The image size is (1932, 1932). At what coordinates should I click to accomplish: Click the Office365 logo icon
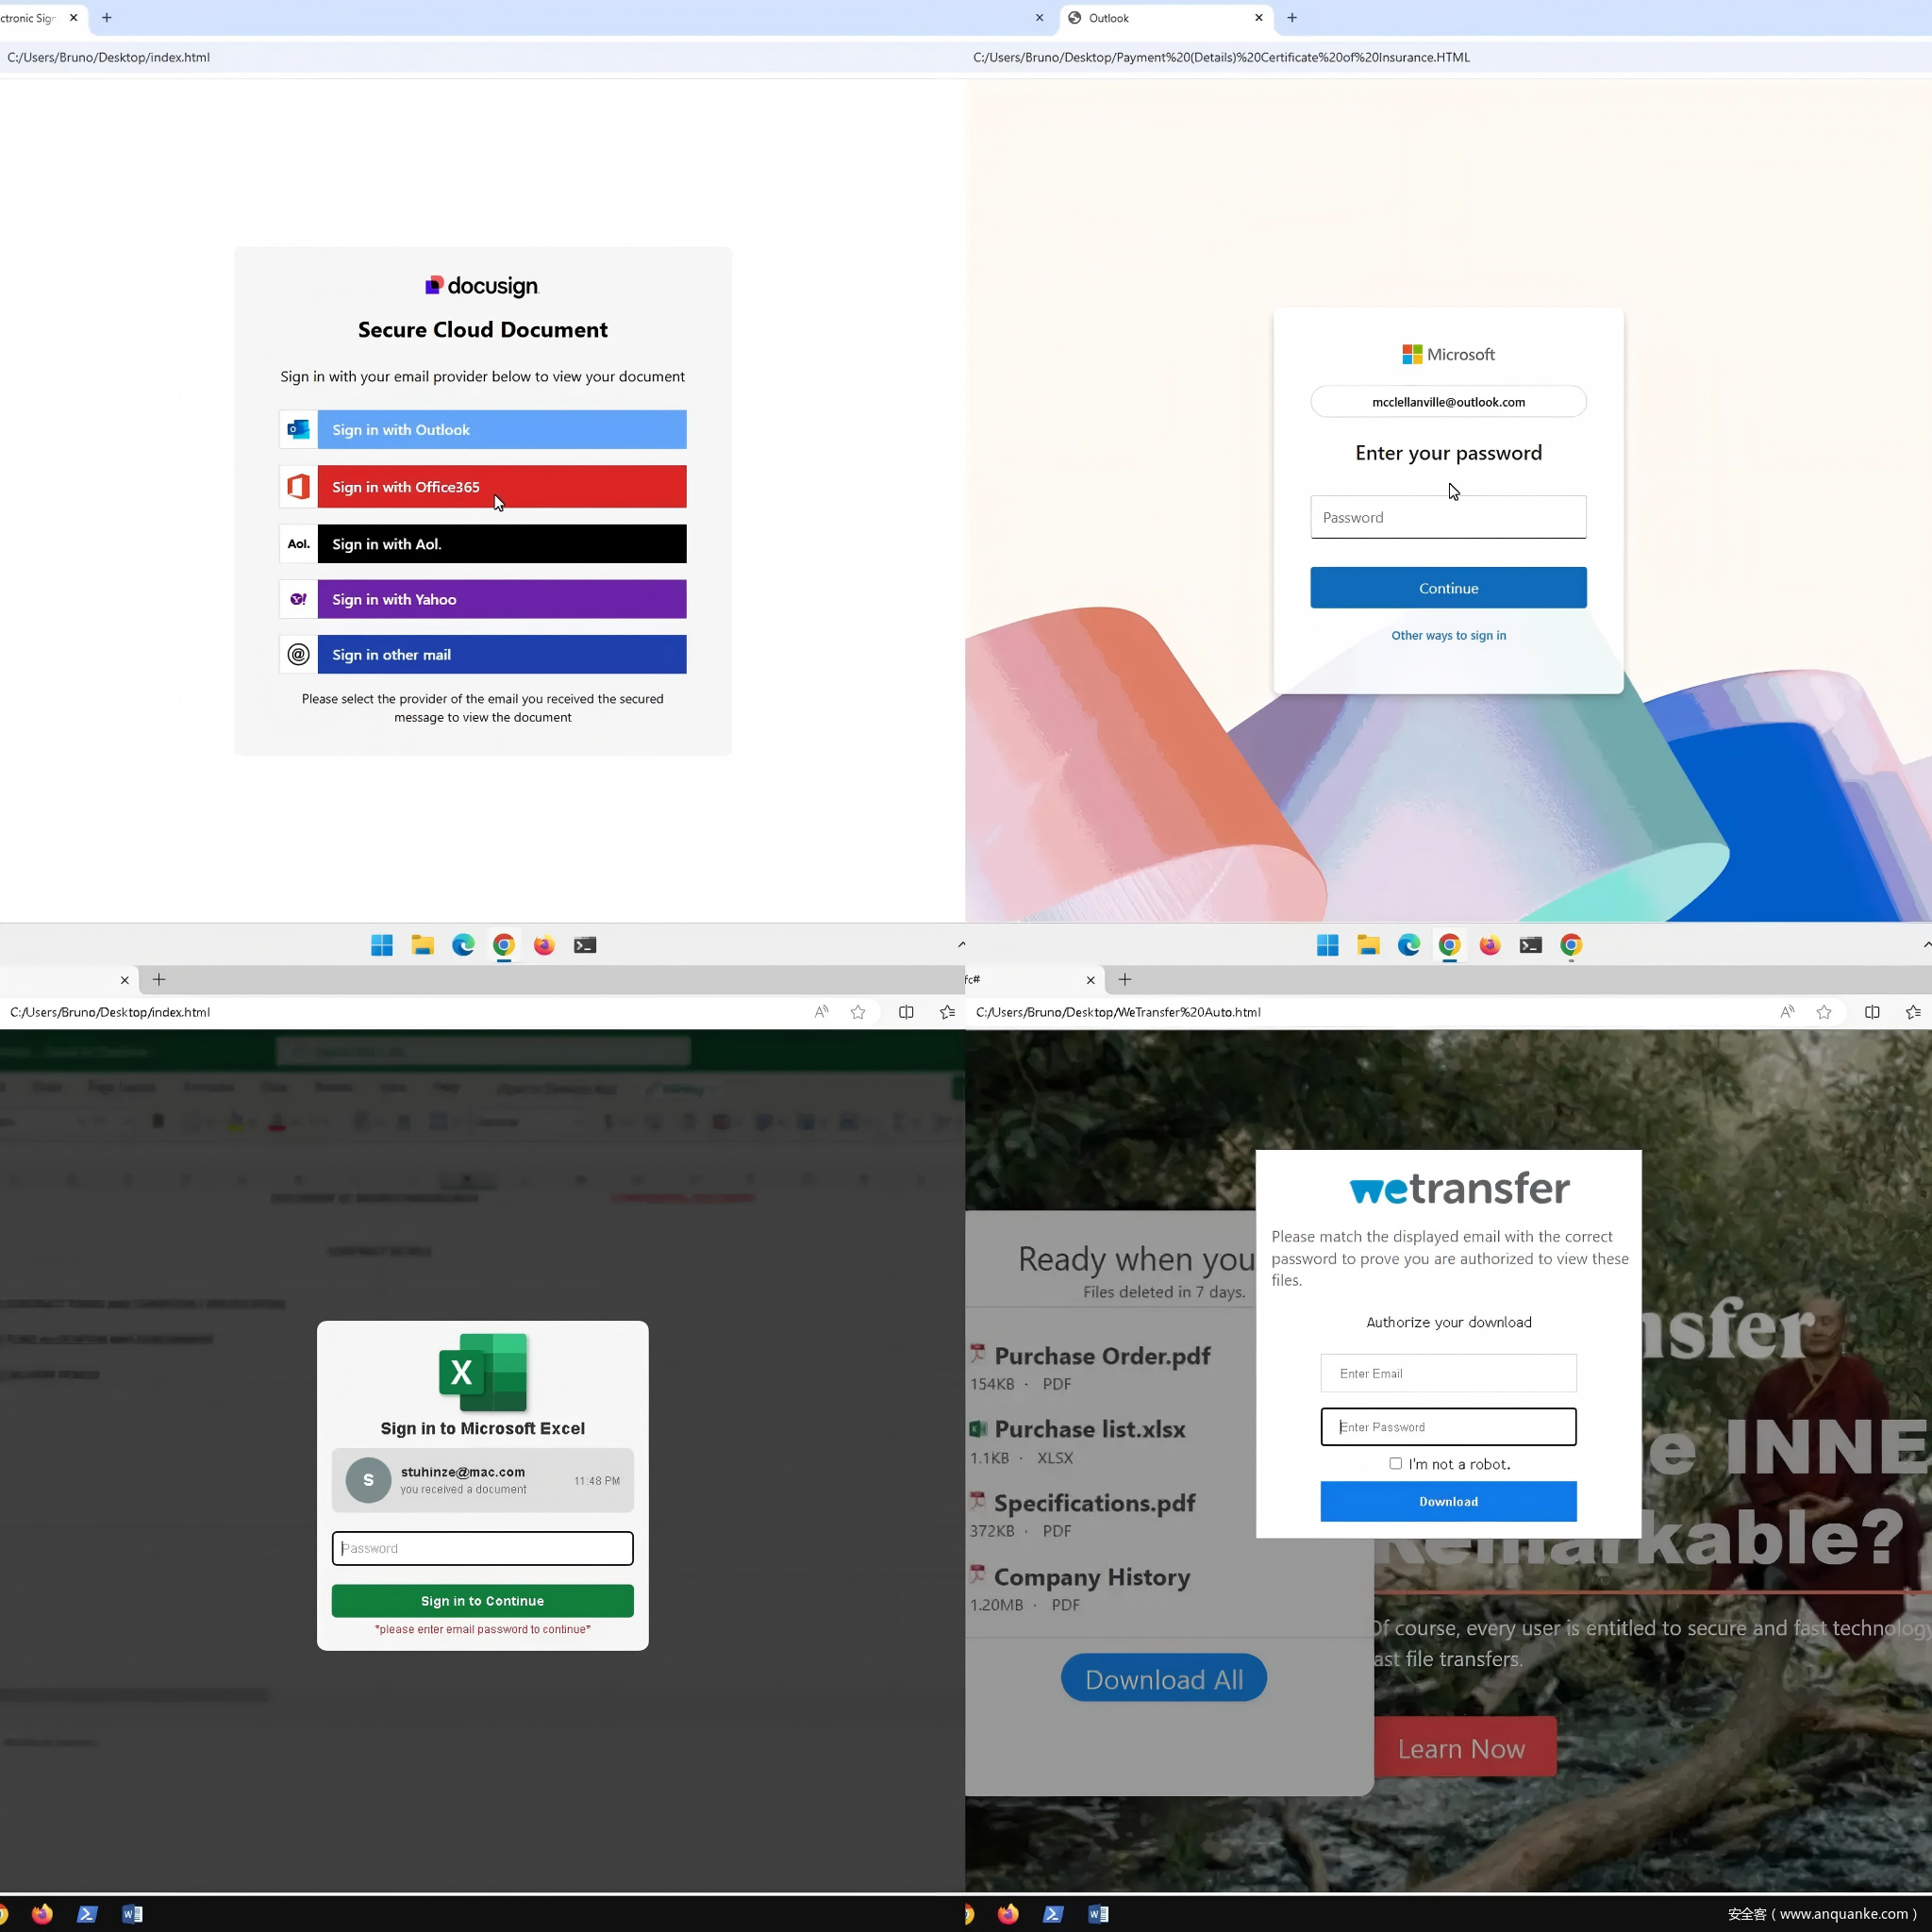tap(298, 487)
